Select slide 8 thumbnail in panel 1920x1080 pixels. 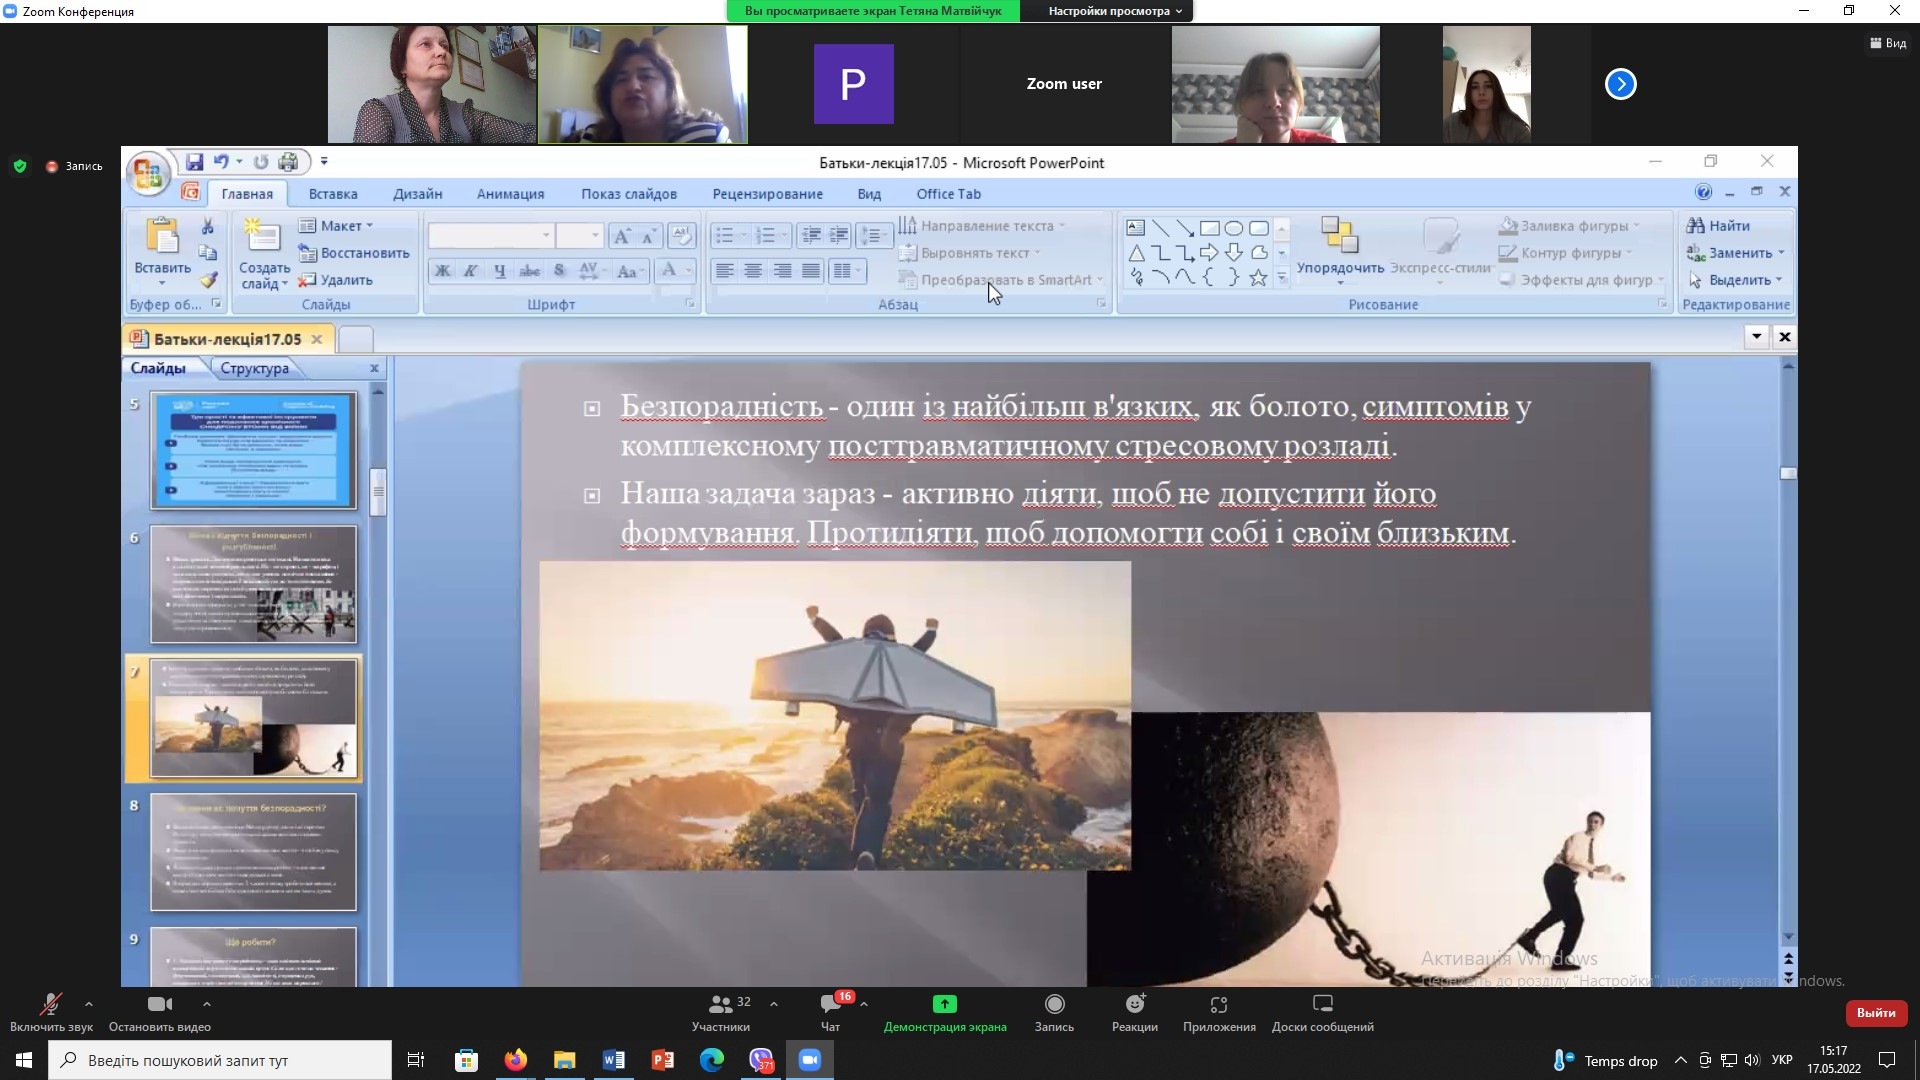click(x=253, y=852)
